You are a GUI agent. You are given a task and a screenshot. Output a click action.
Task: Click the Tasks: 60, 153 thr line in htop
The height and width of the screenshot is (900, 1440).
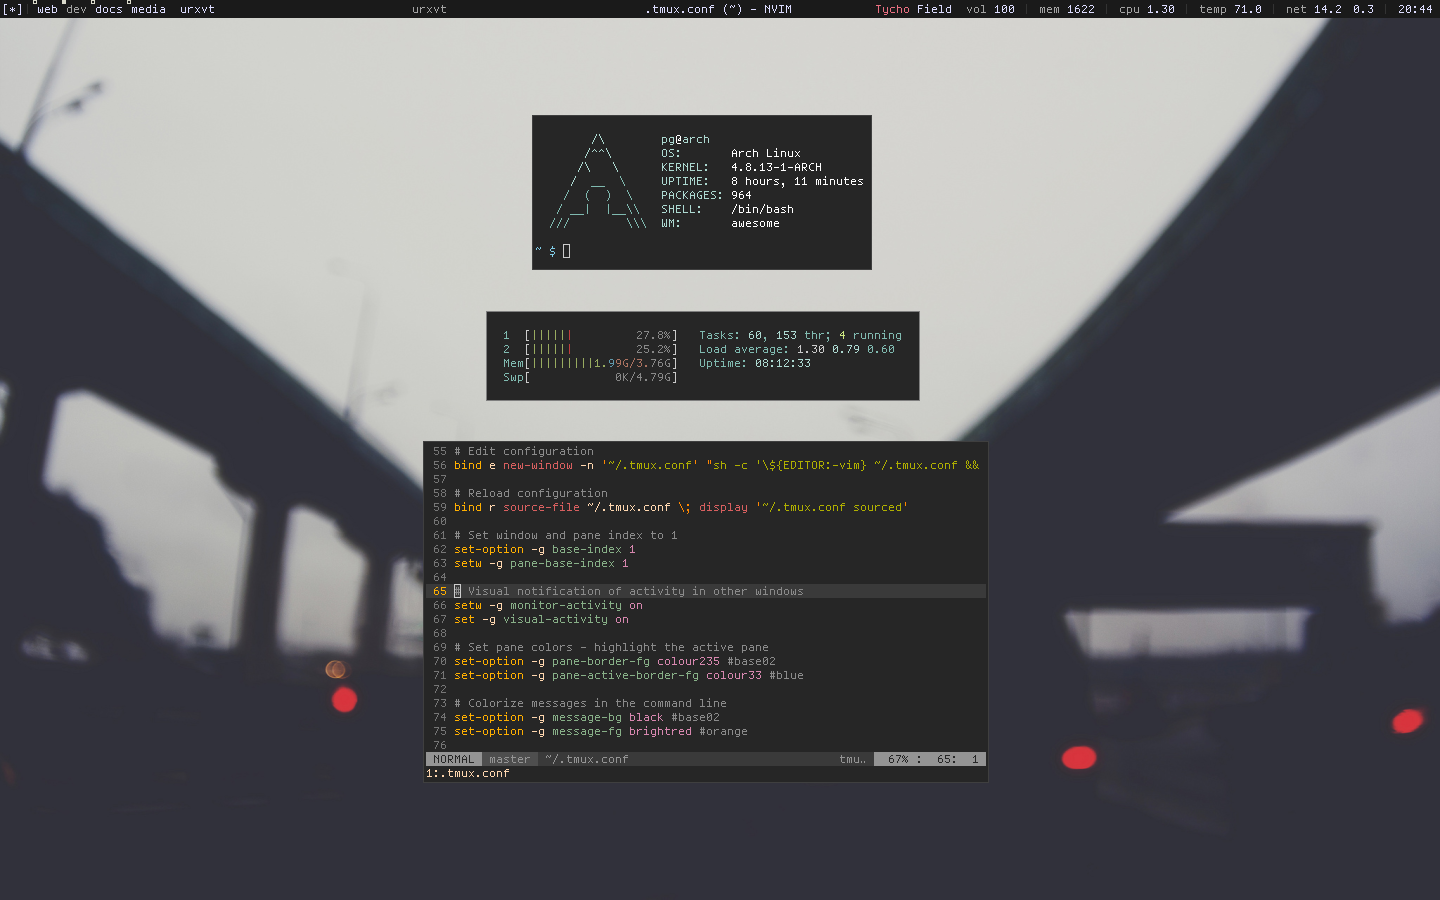[x=800, y=335]
